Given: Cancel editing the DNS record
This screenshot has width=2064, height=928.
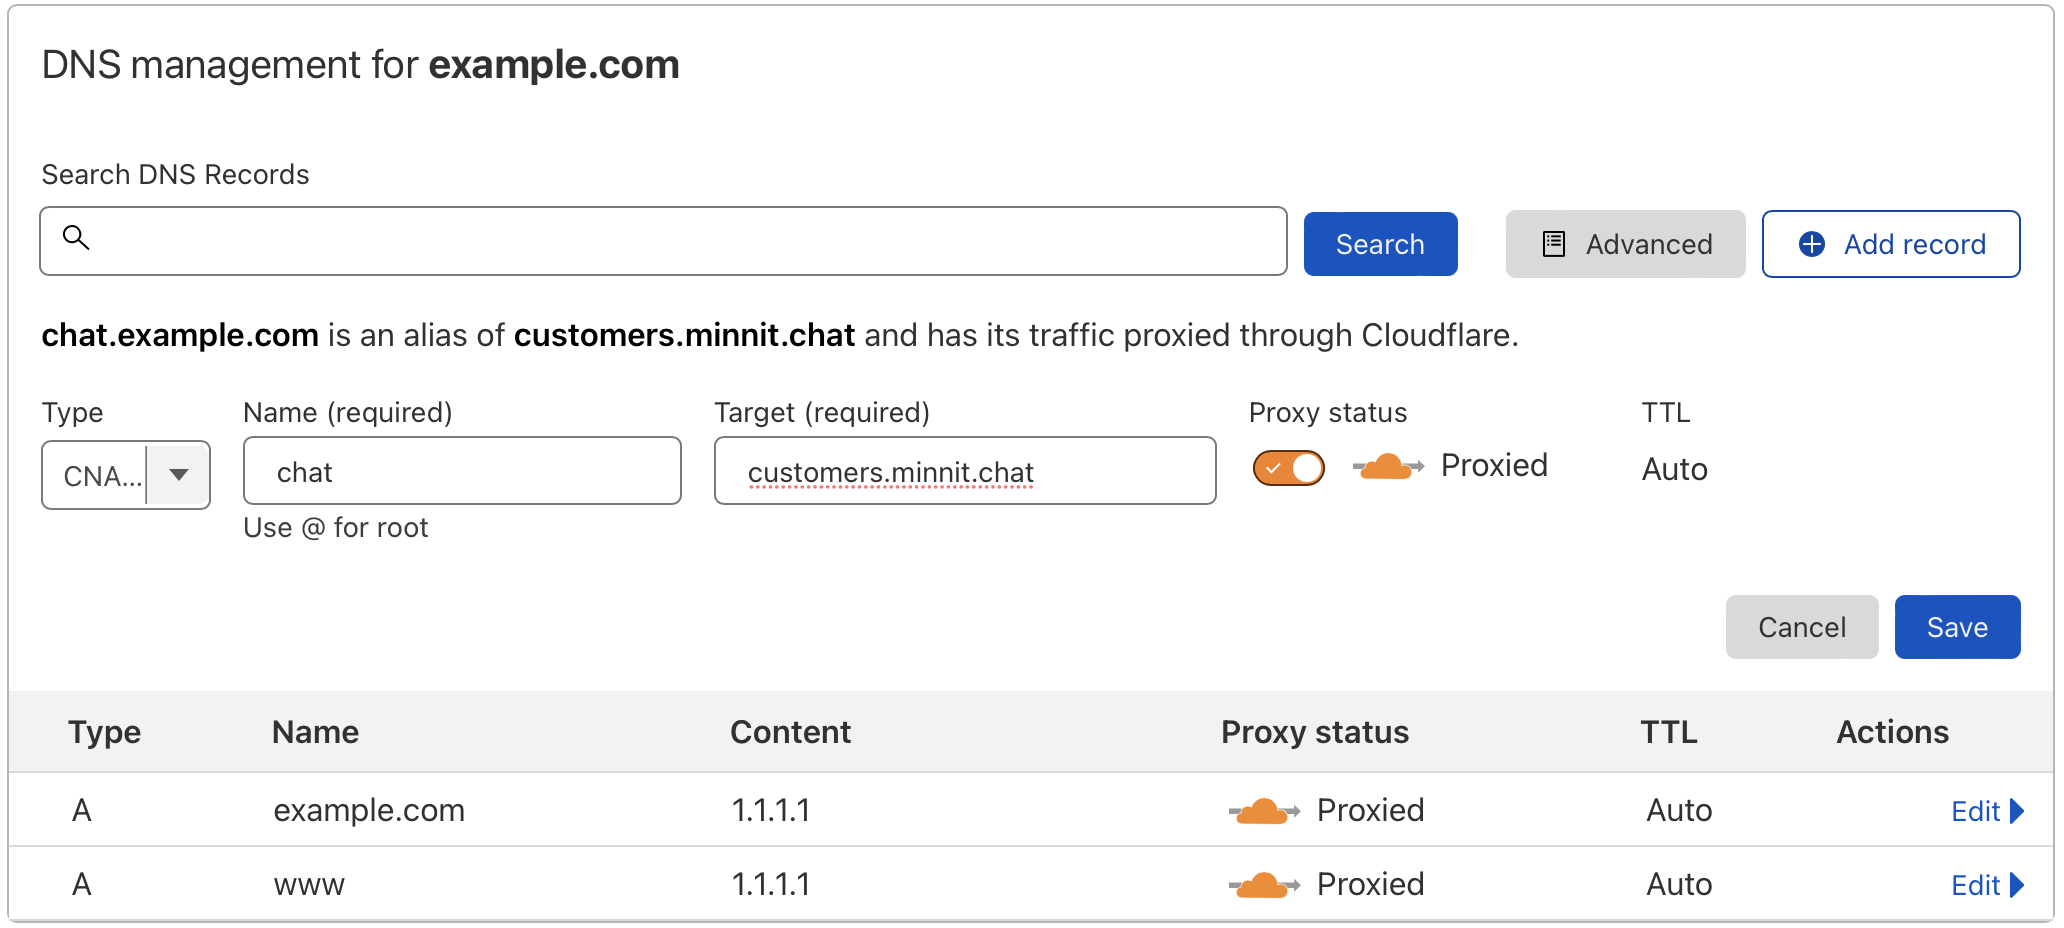Looking at the screenshot, I should [1801, 627].
